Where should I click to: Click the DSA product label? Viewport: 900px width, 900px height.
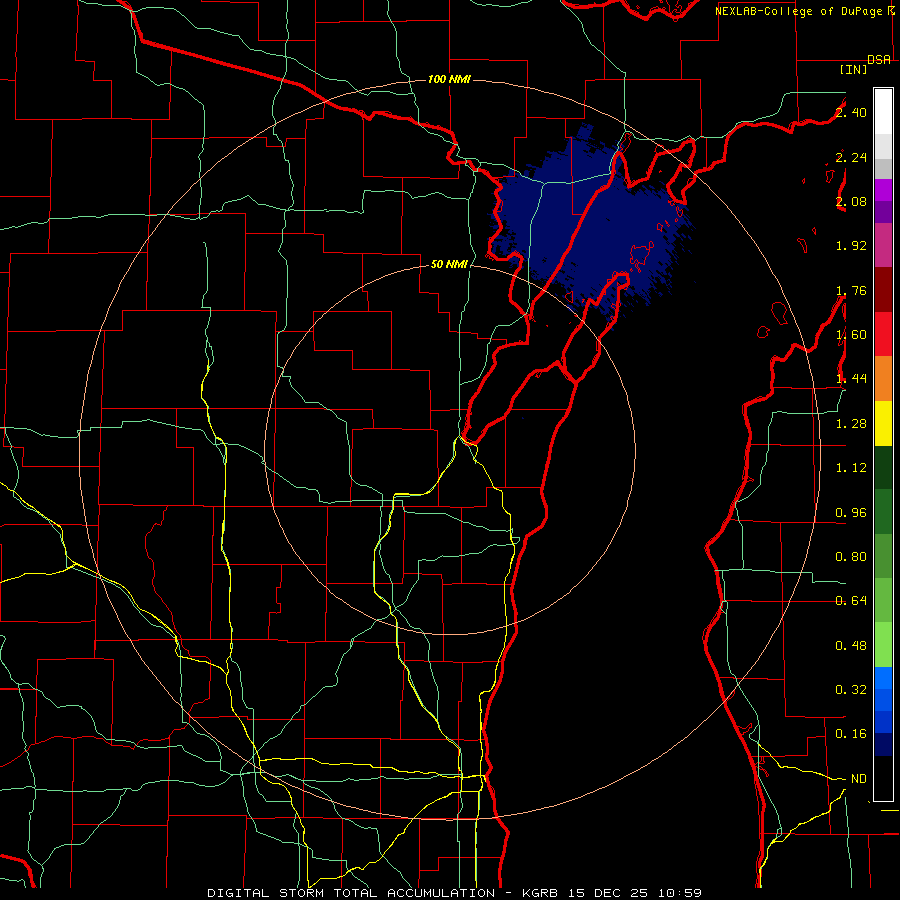tap(879, 60)
